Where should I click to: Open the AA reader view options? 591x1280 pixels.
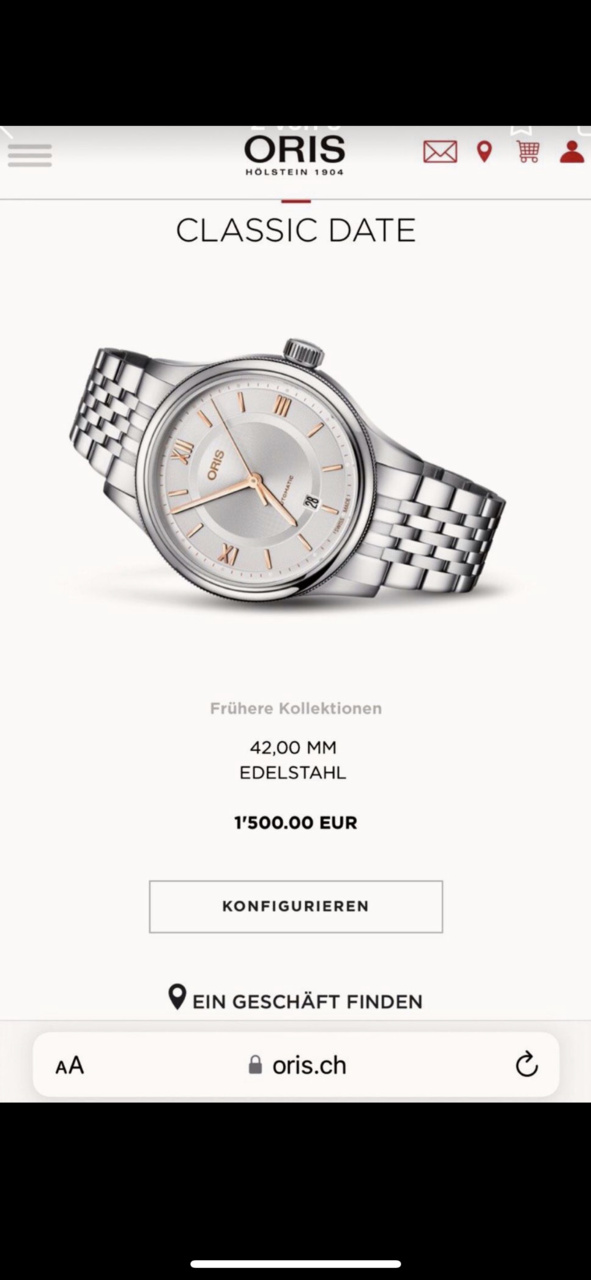click(x=70, y=1066)
